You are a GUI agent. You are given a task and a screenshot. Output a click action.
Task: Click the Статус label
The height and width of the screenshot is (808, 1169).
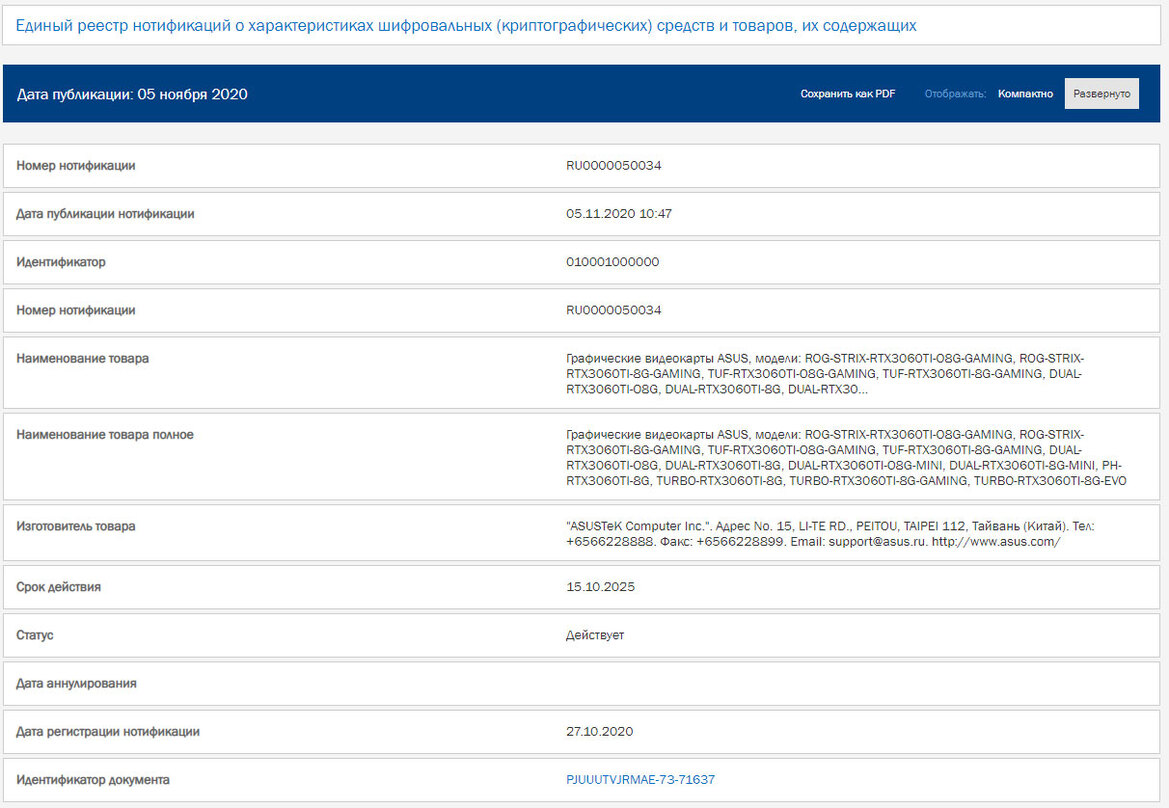[x=35, y=636]
